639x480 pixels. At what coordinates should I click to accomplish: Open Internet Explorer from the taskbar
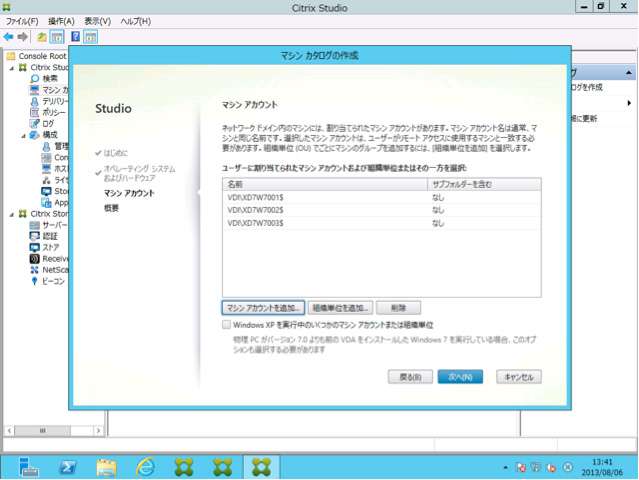pos(145,467)
